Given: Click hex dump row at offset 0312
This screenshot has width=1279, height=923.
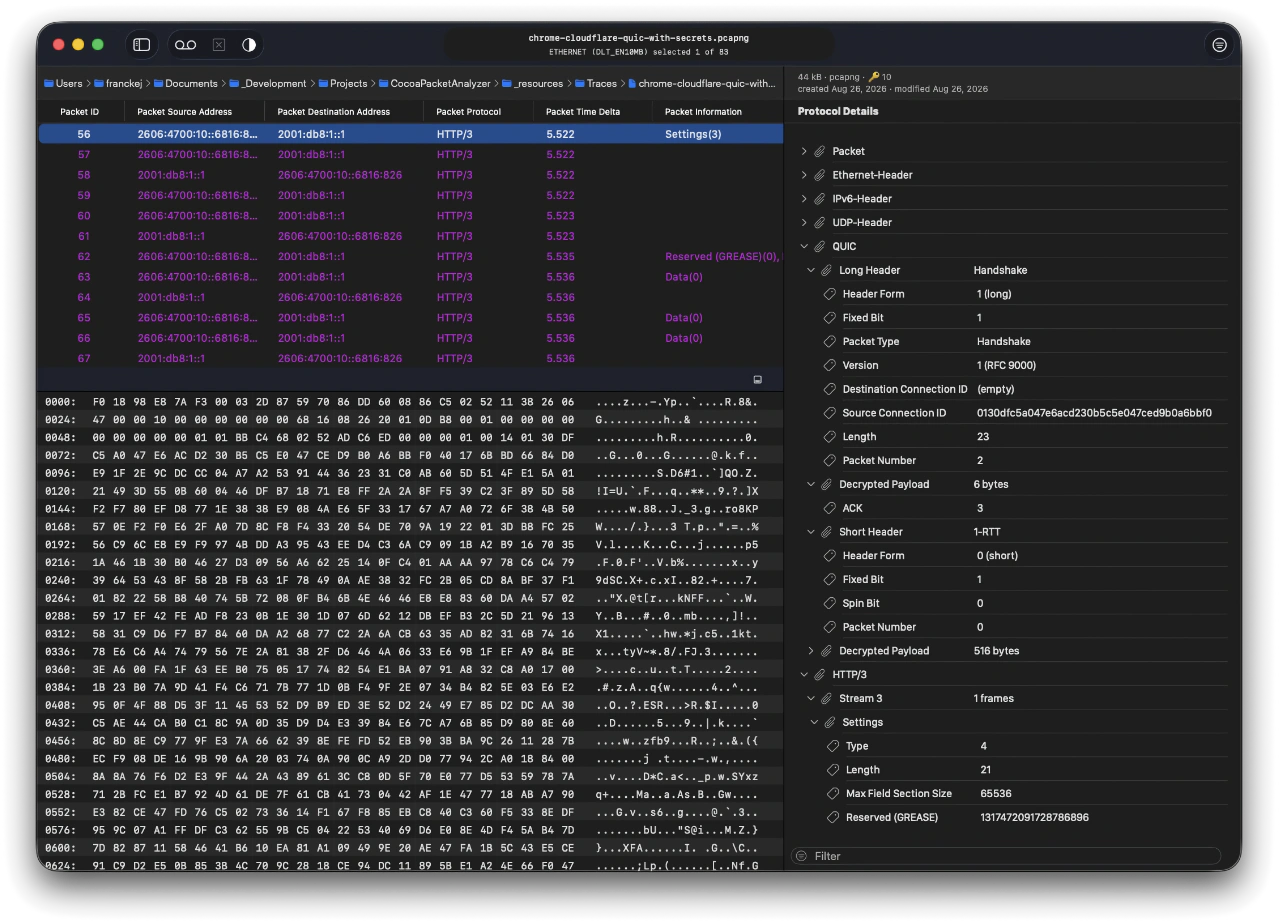Looking at the screenshot, I should (x=411, y=633).
